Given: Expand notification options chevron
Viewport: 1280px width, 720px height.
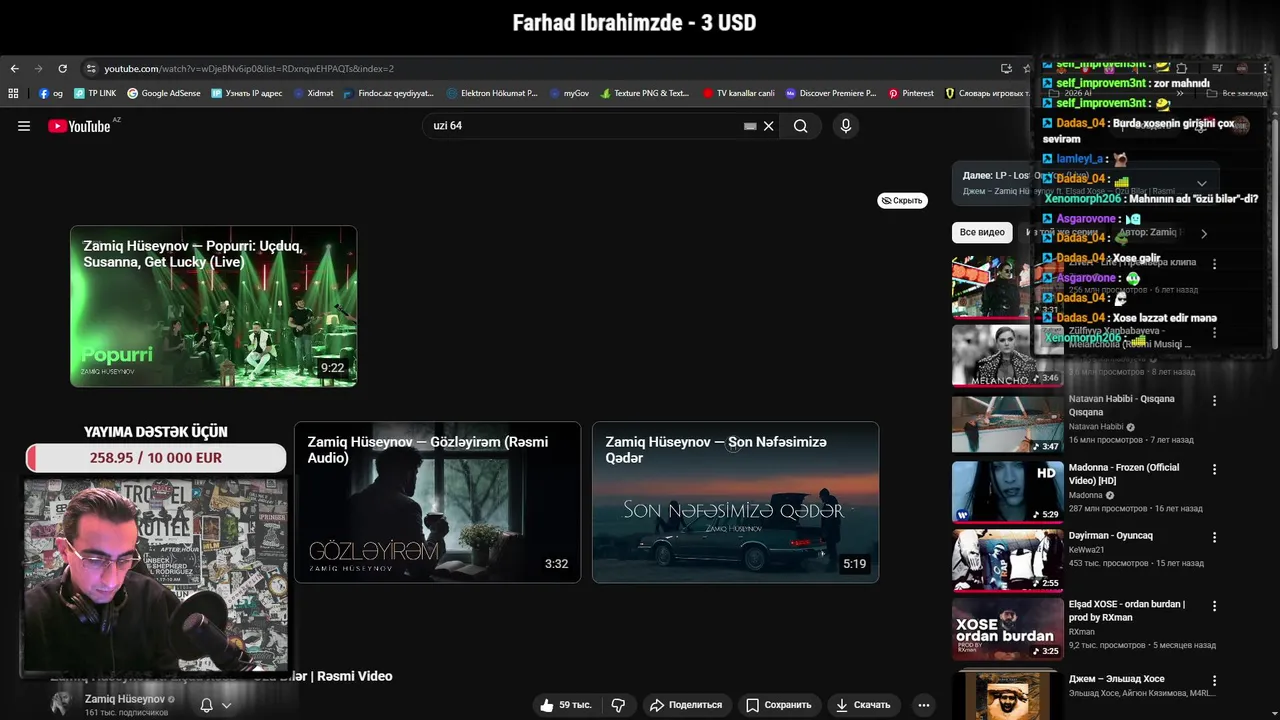Looking at the screenshot, I should click(227, 705).
